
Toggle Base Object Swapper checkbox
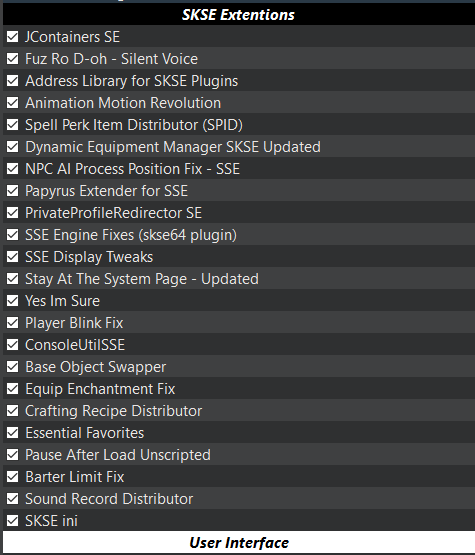[13, 367]
